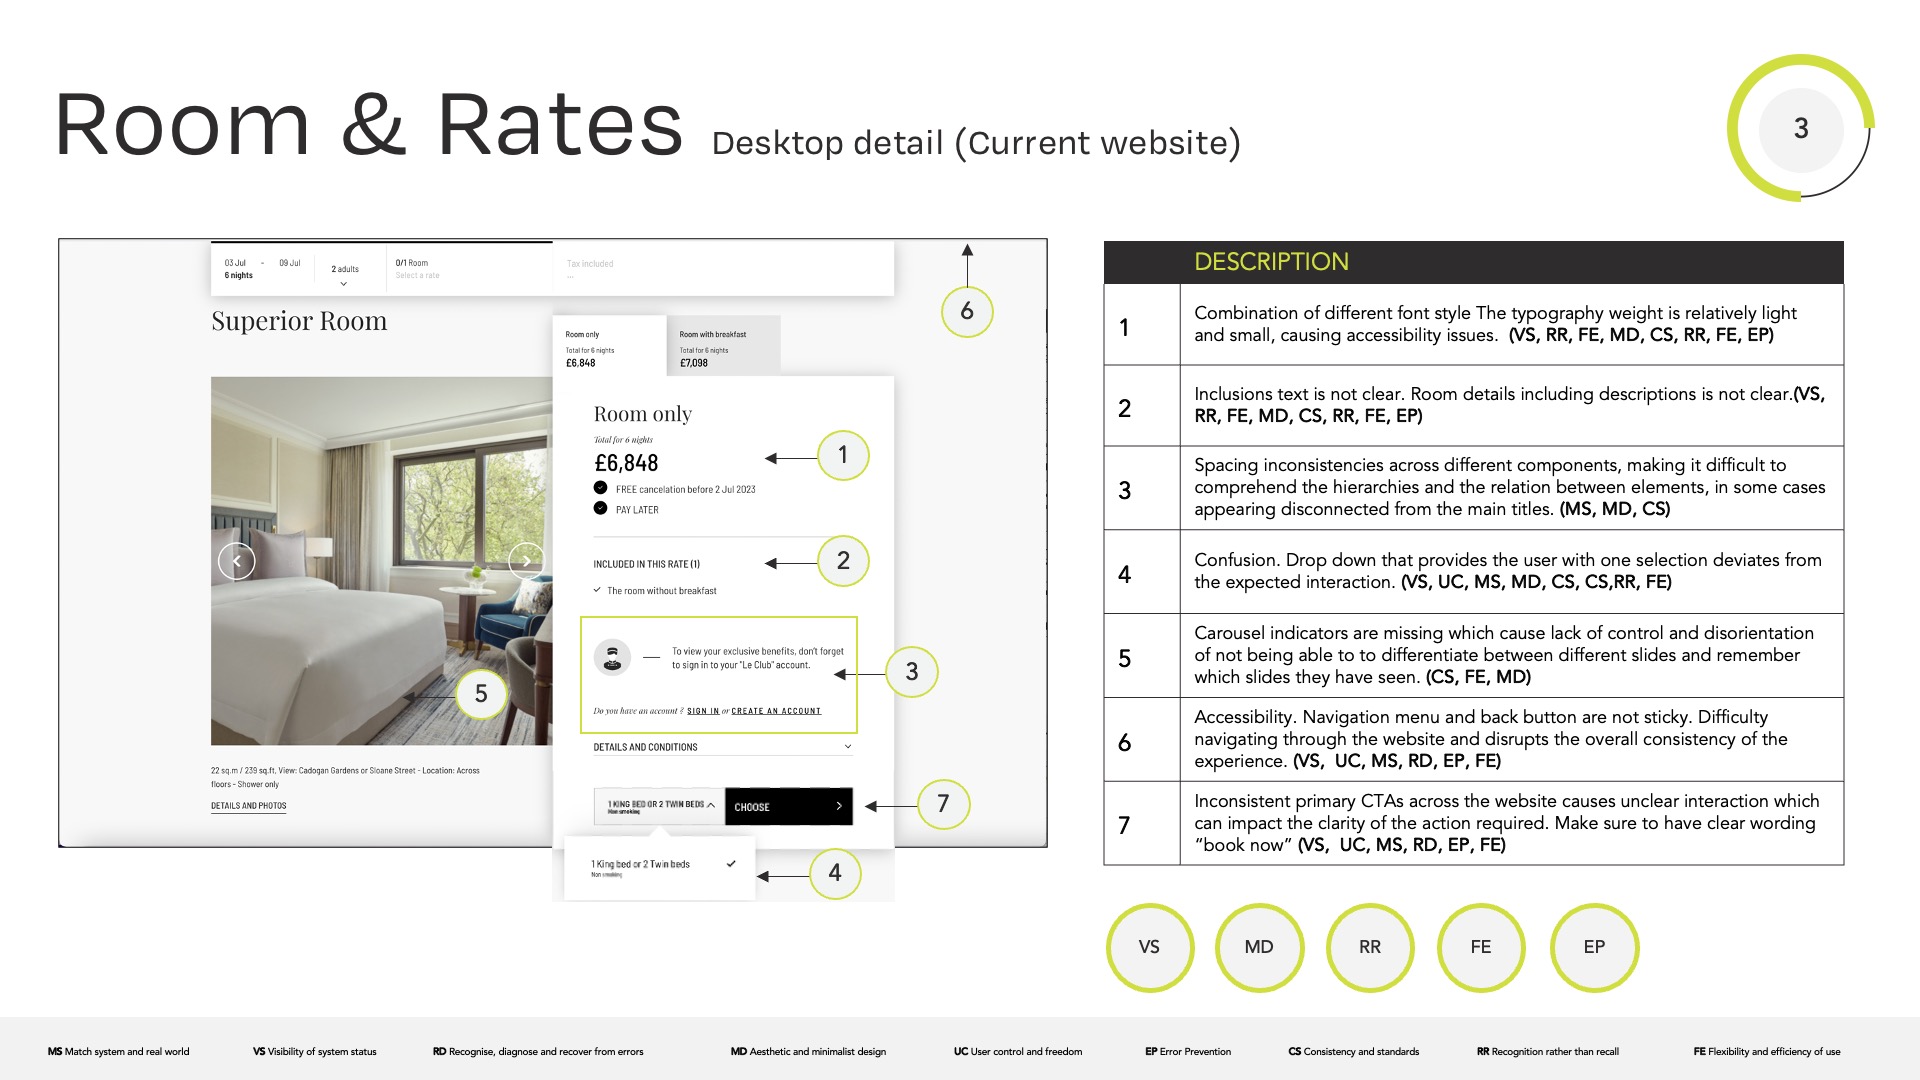Open the 1 King Bed or 2 Twin Beds dropdown
Screen dimensions: 1920x1080
[x=659, y=806]
